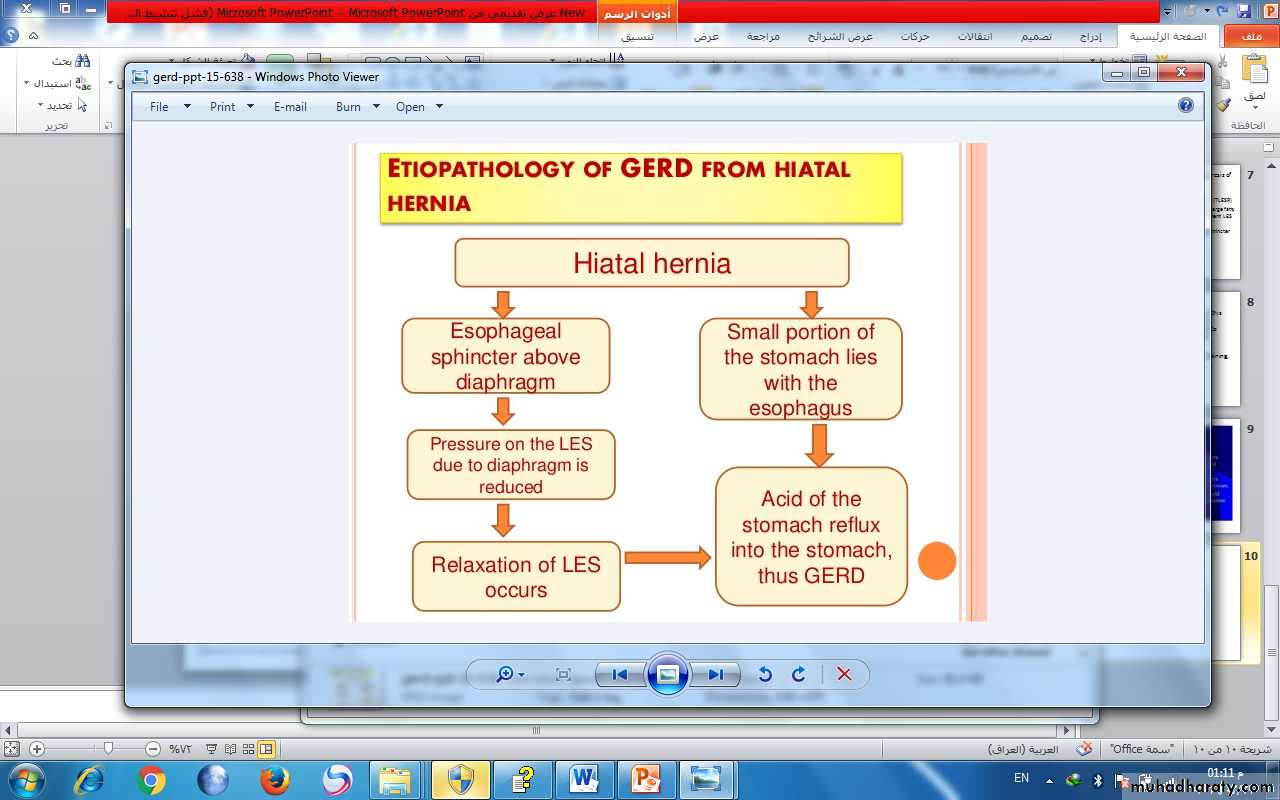Open the PowerPoint File tab (ملف)
The image size is (1280, 800).
click(1251, 37)
